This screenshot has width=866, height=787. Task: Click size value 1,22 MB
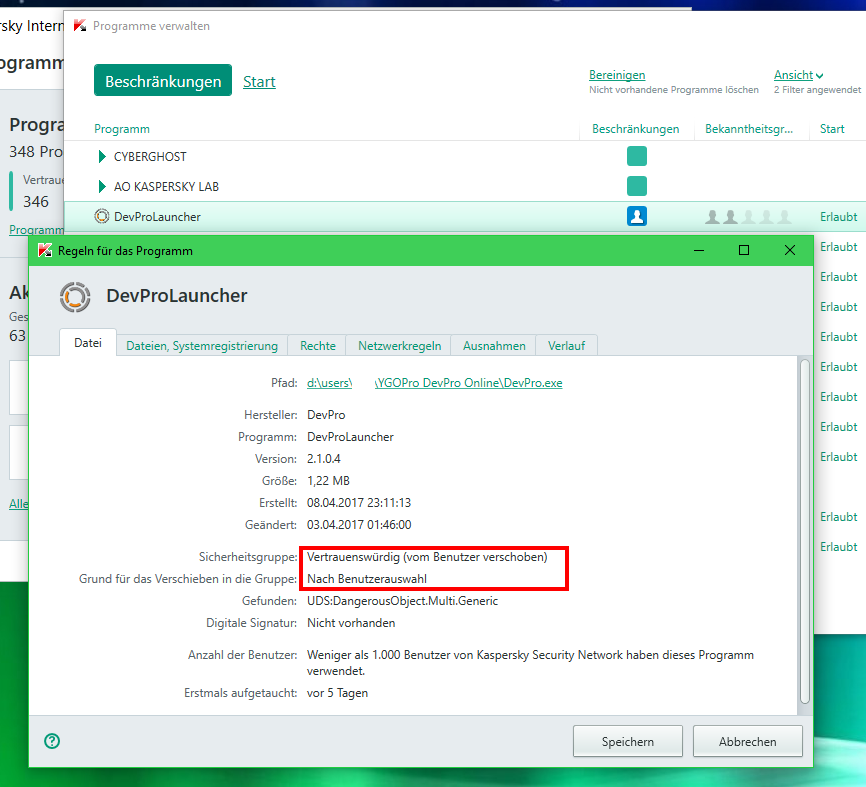[x=328, y=480]
